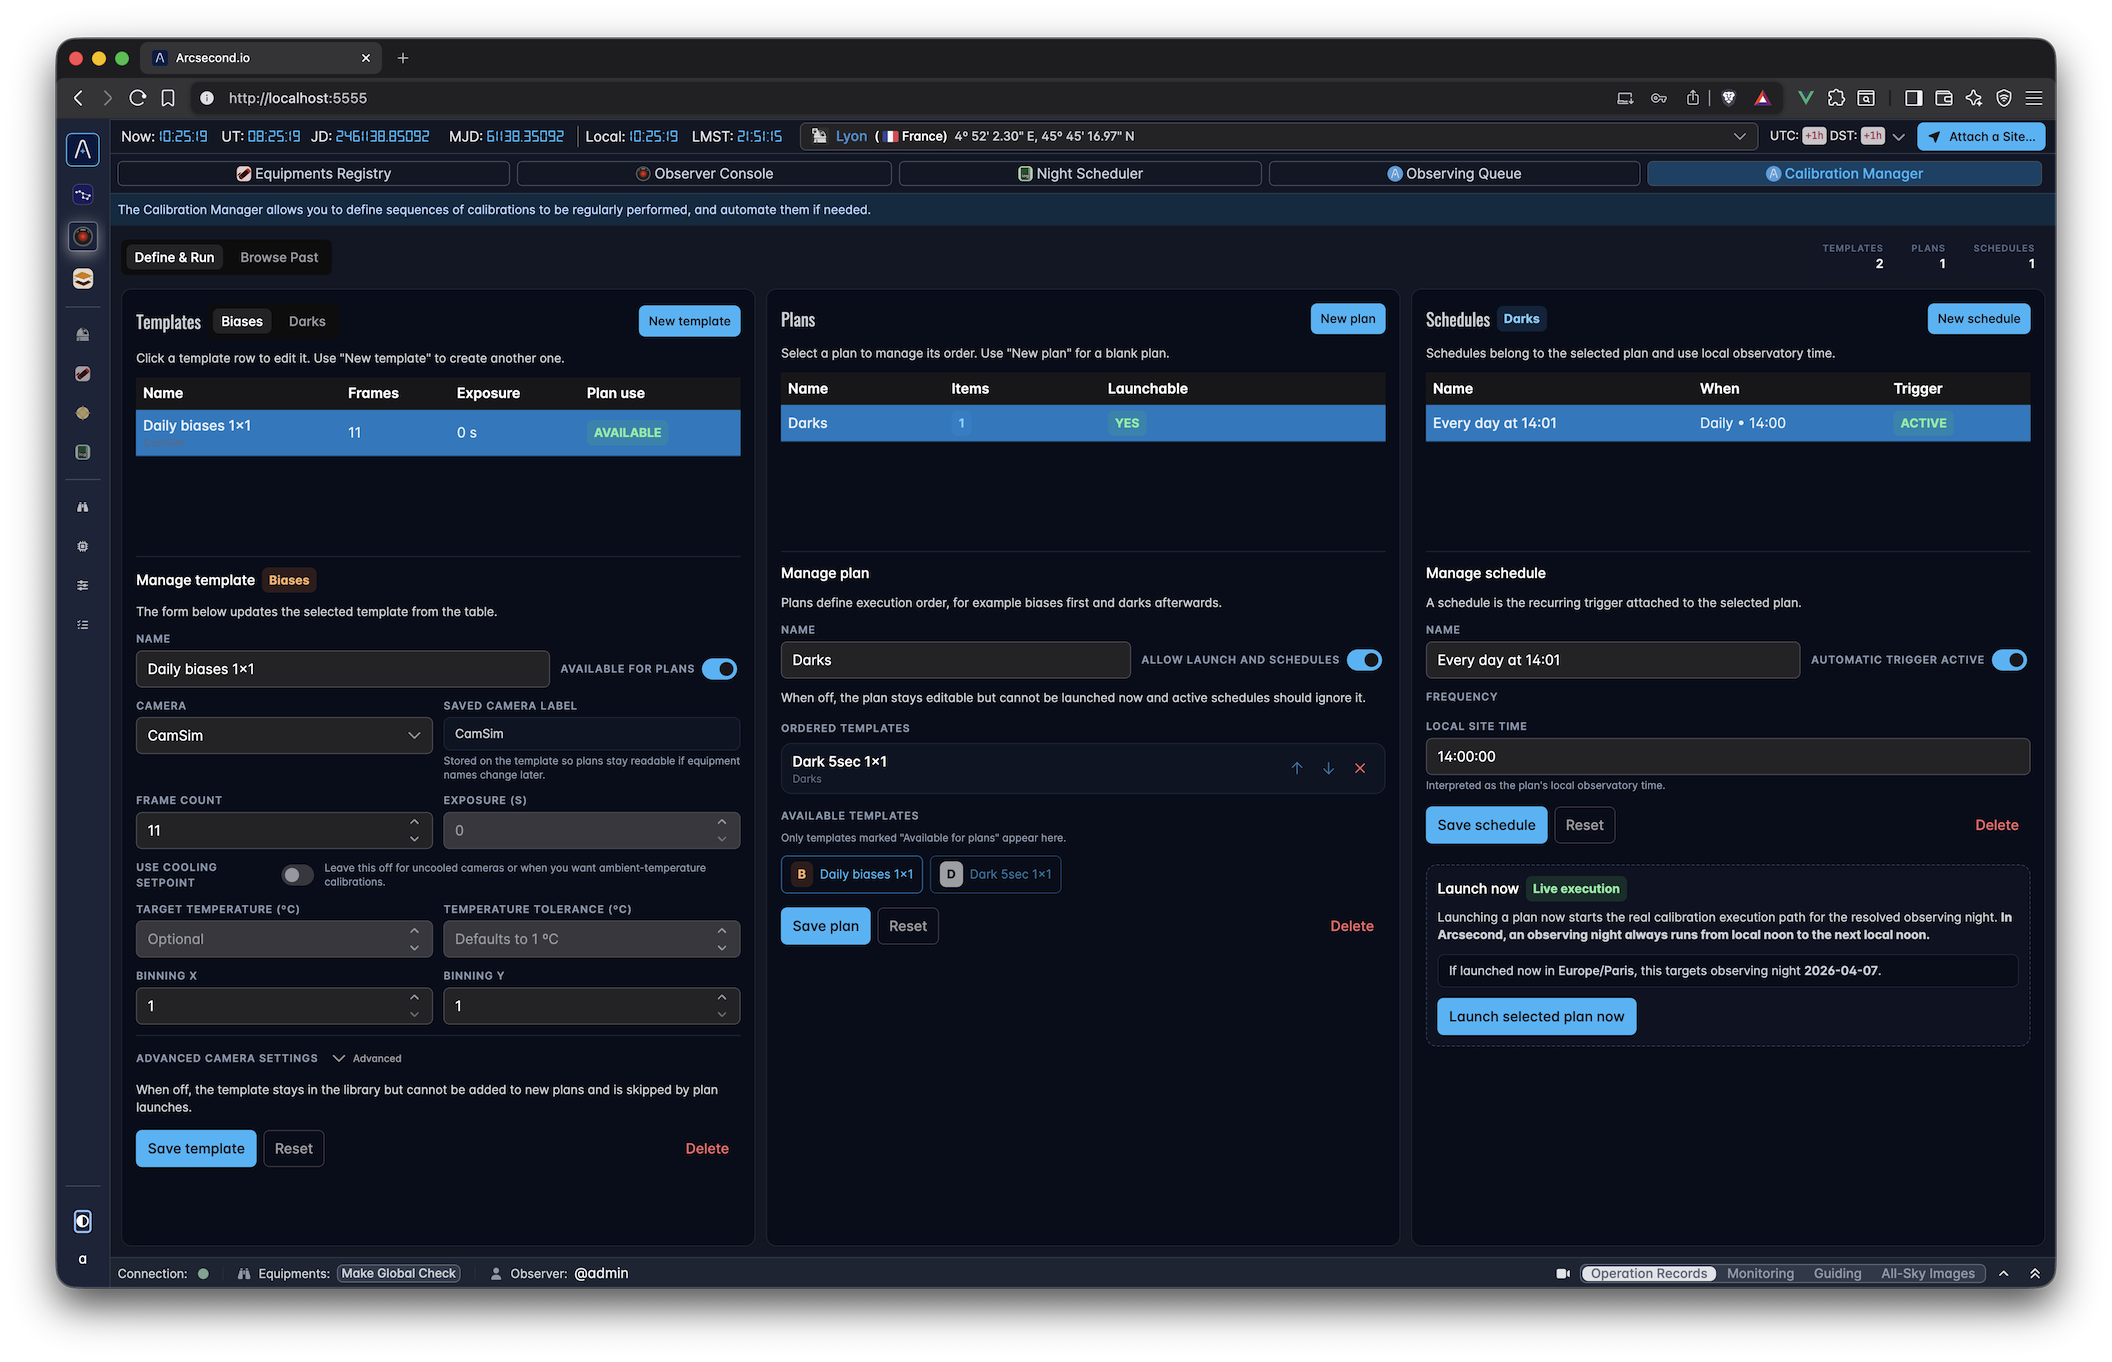Click the Target temperature stepper arrows

click(x=414, y=939)
